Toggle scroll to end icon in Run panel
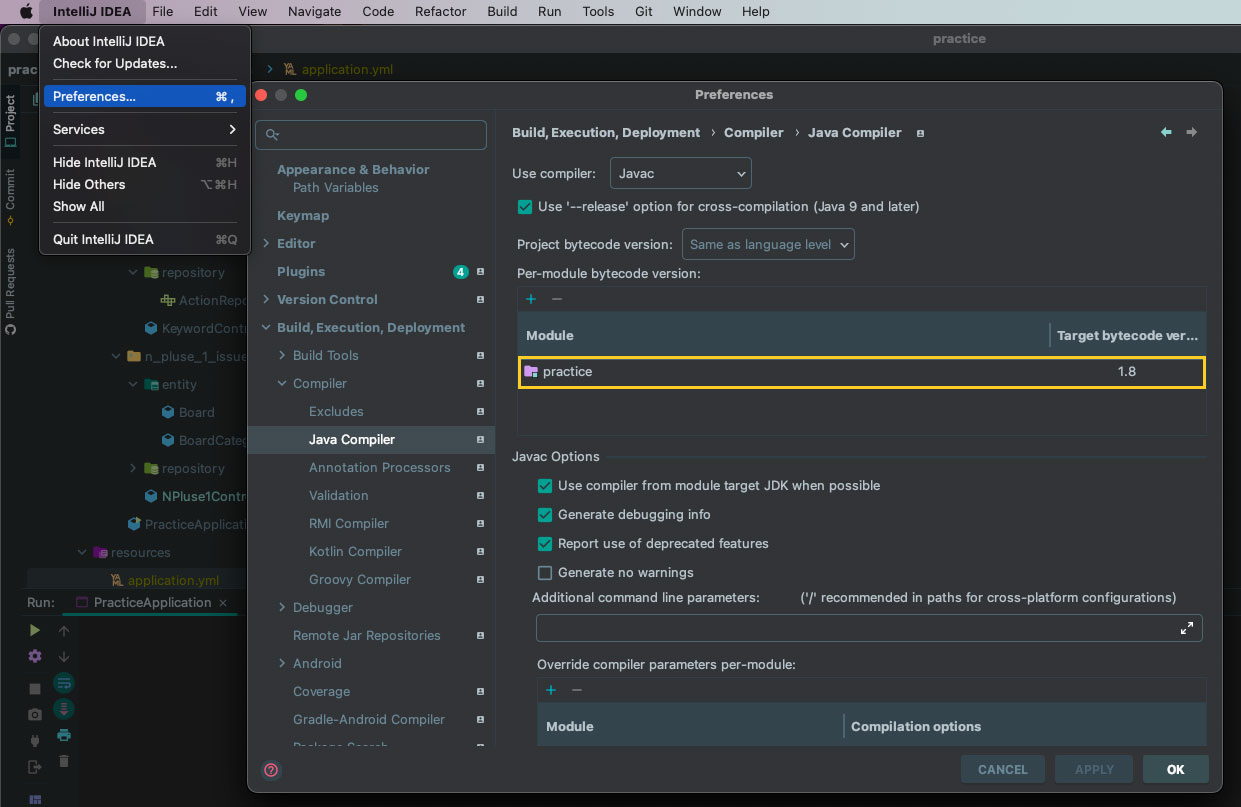Viewport: 1241px width, 807px height. click(64, 709)
